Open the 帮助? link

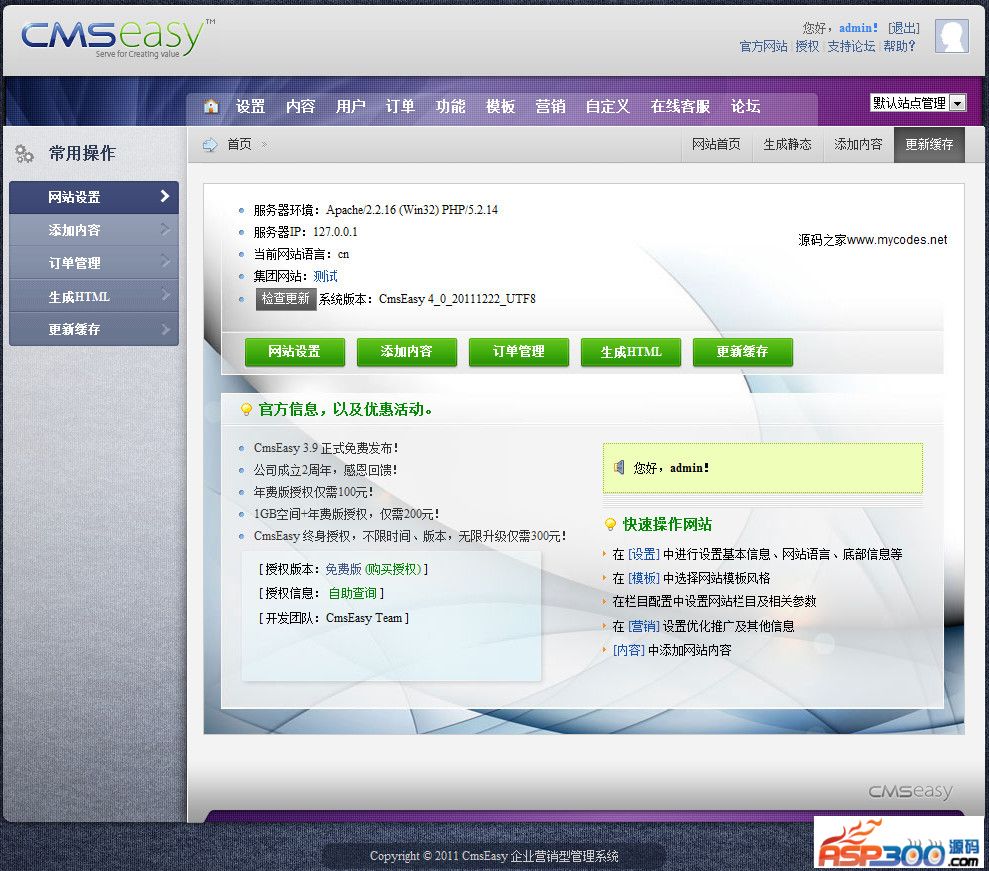[899, 46]
